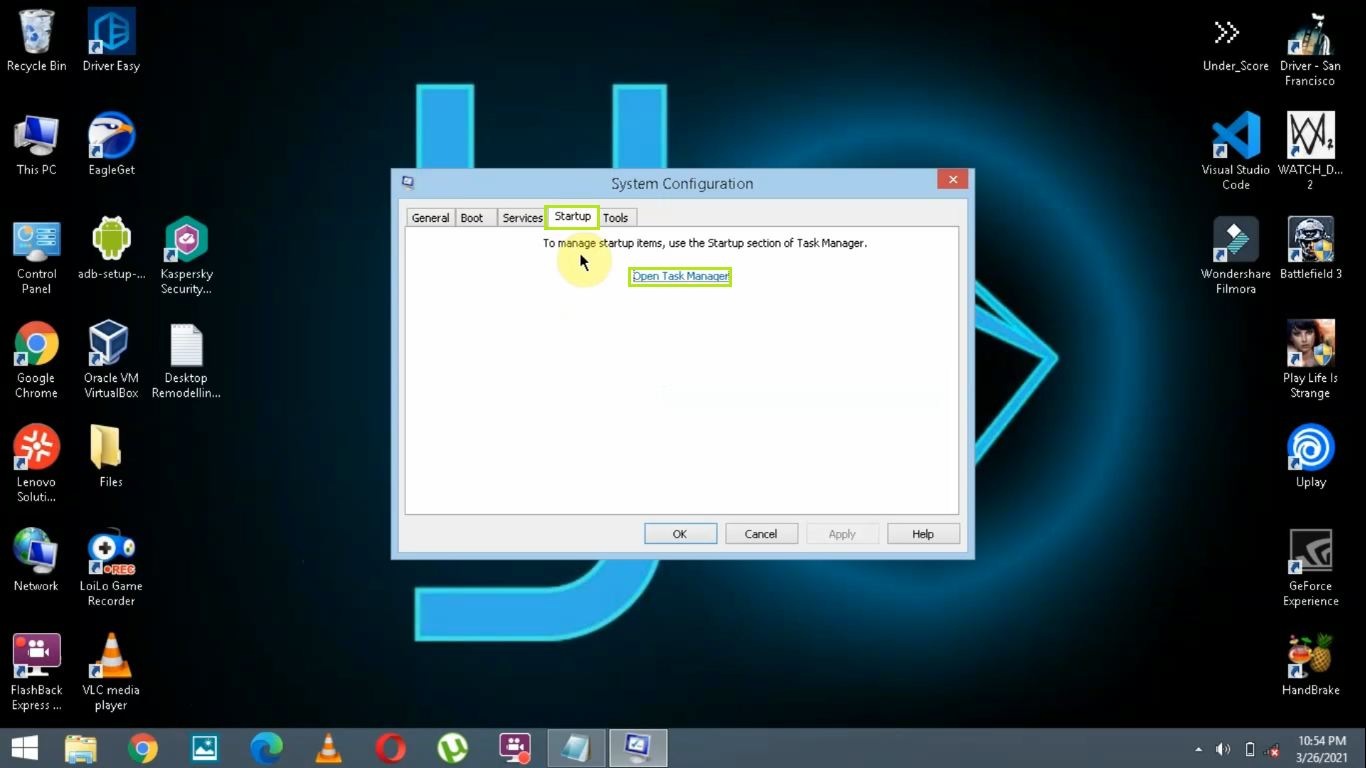The image size is (1366, 768).
Task: Launch Opera browser from the taskbar
Action: (x=390, y=747)
